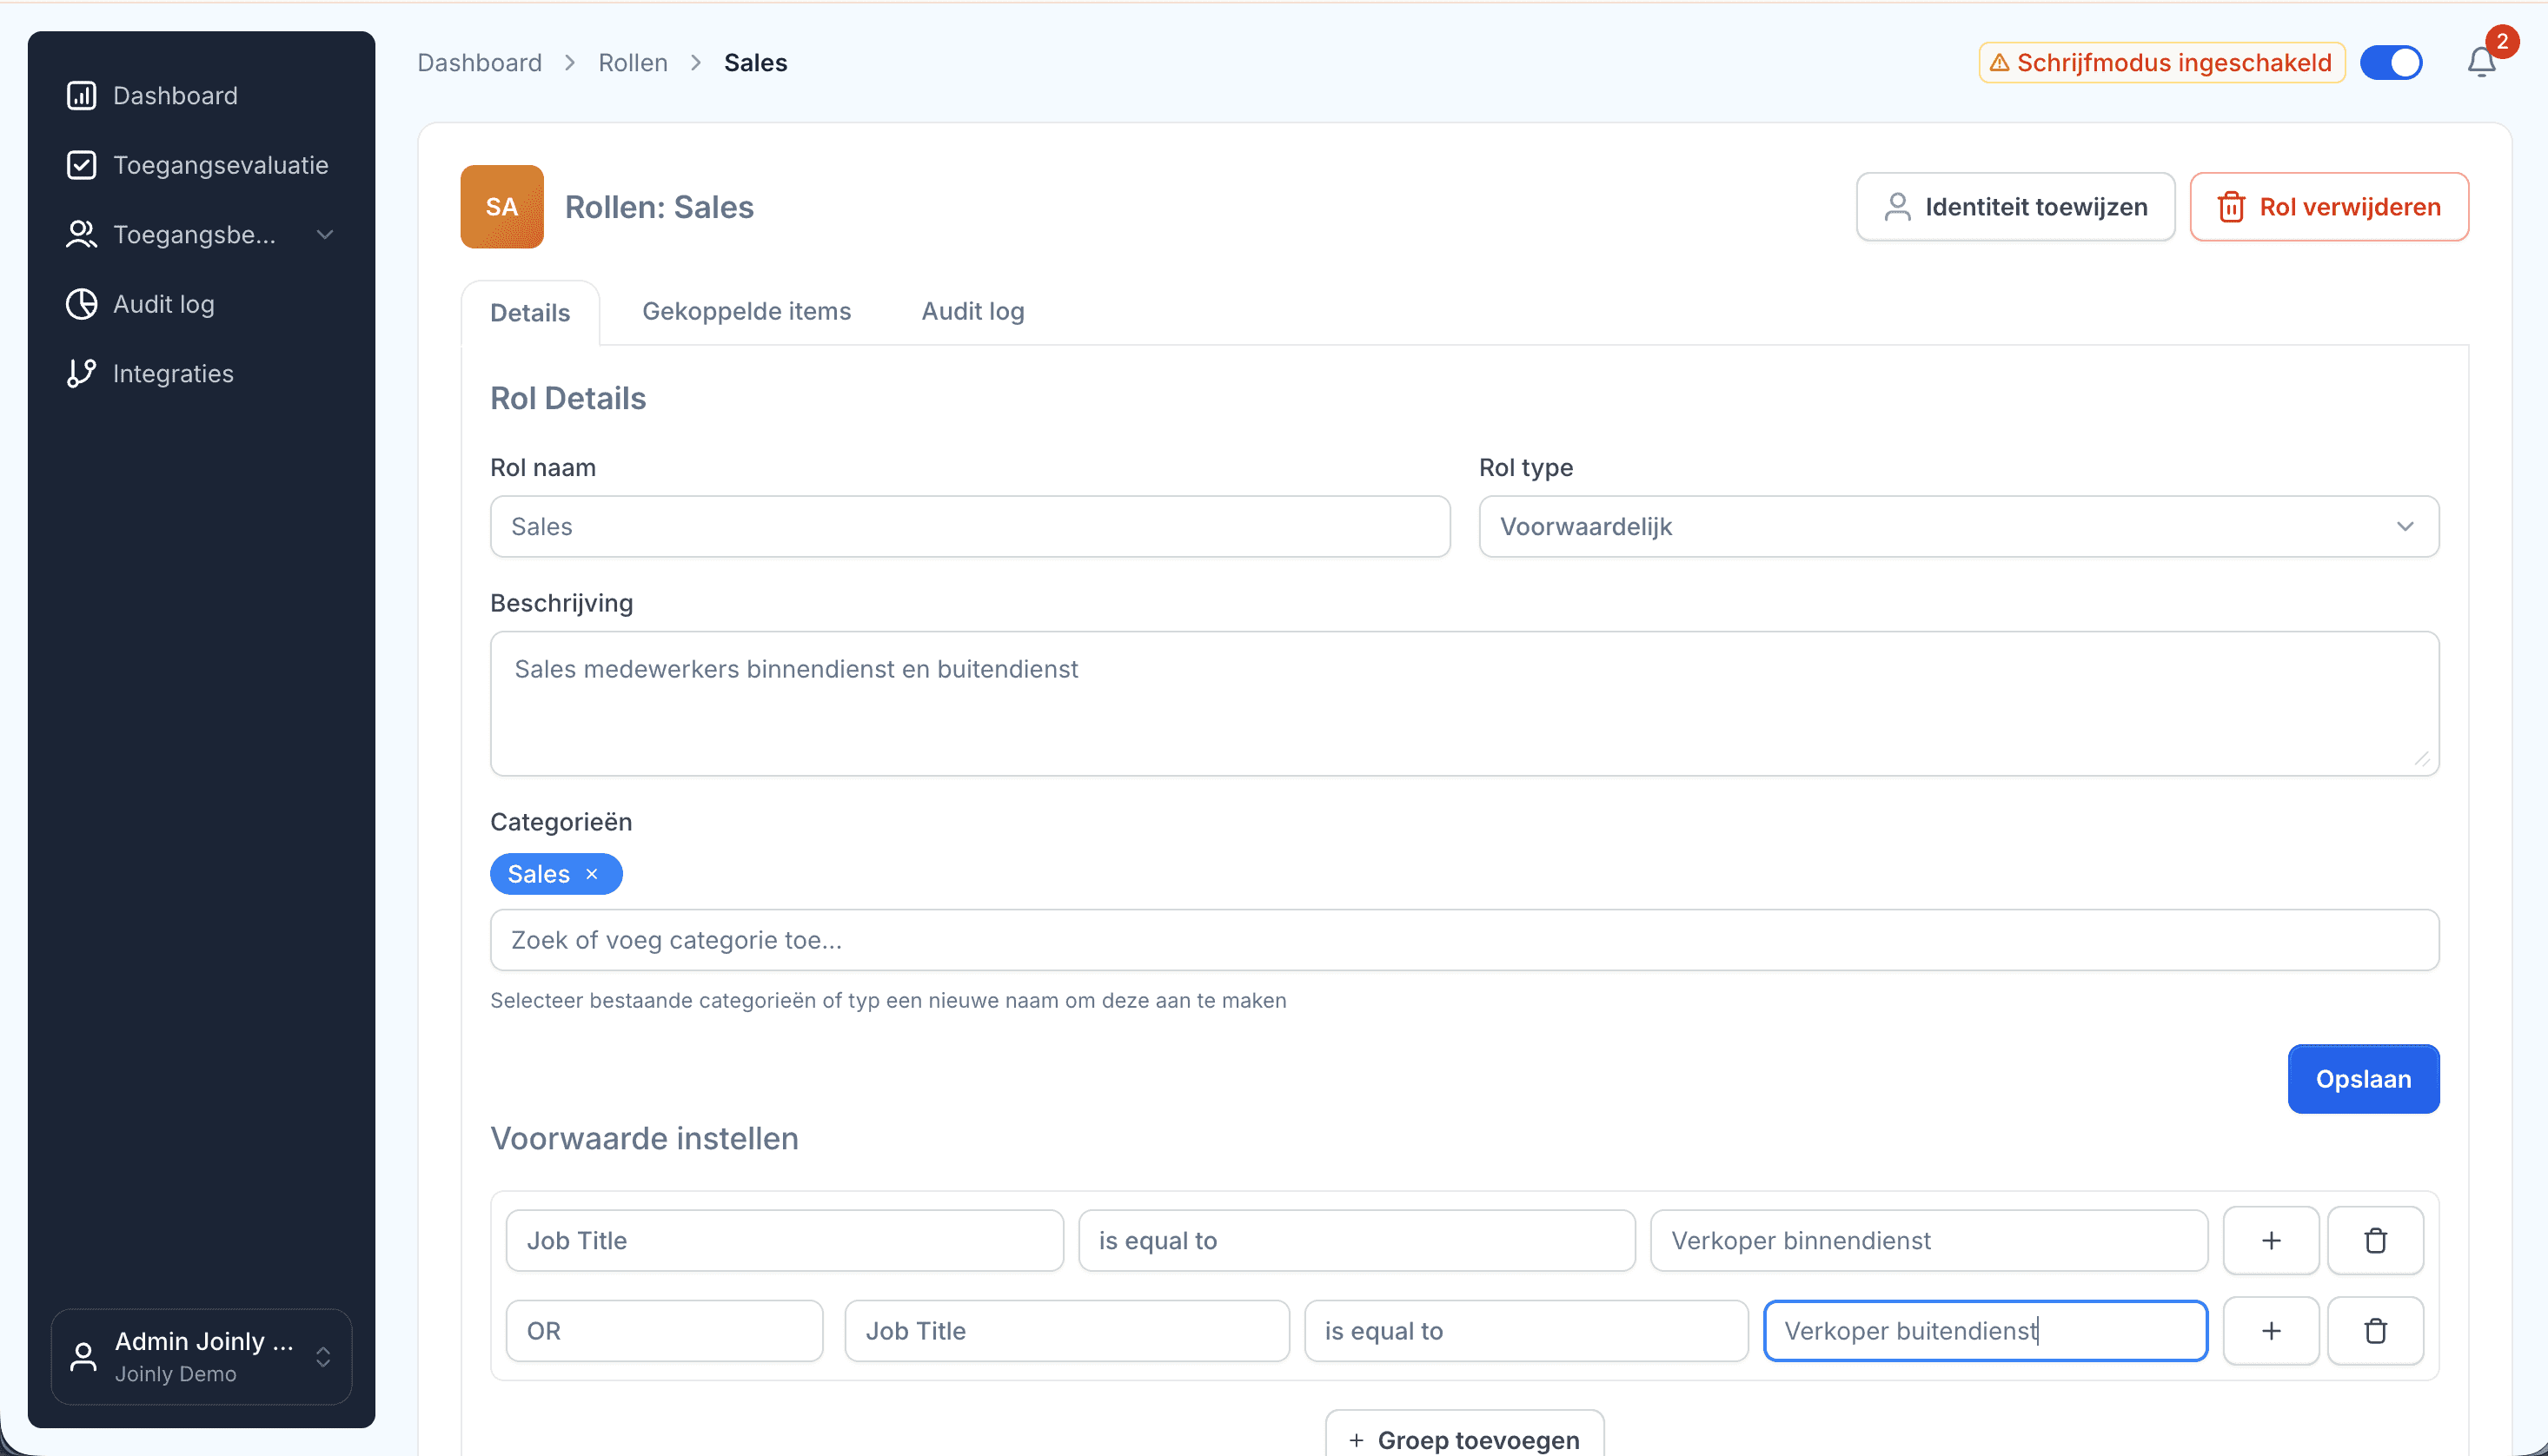Screen dimensions: 2548x1456
Task: Add condition after Verkoper buitendienst row
Action: pyautogui.click(x=2271, y=1331)
